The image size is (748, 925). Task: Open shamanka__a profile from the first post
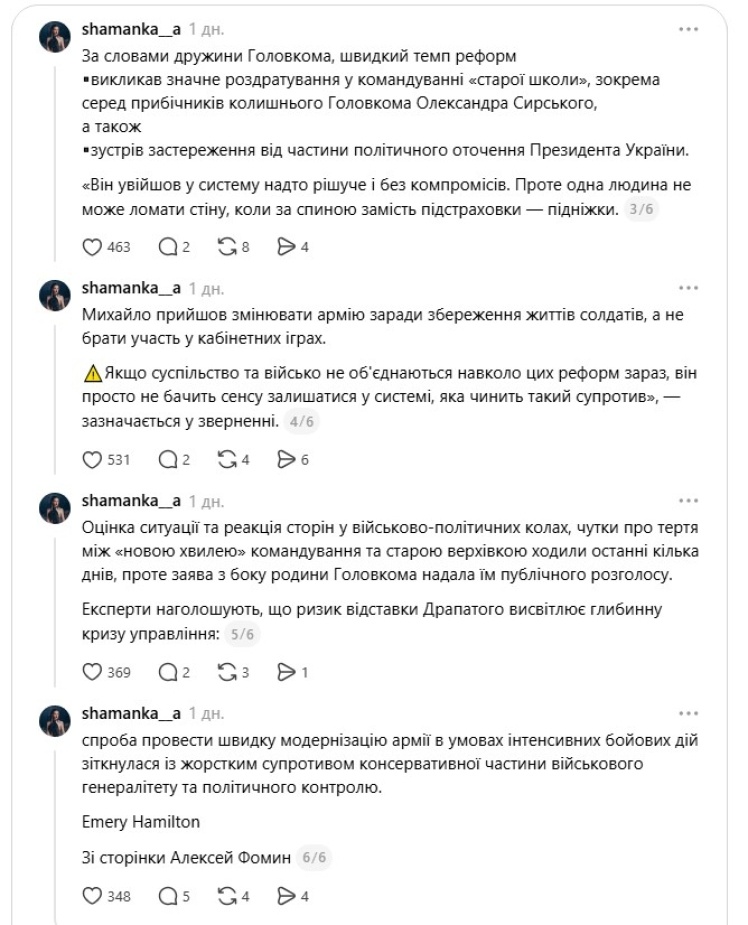[131, 29]
